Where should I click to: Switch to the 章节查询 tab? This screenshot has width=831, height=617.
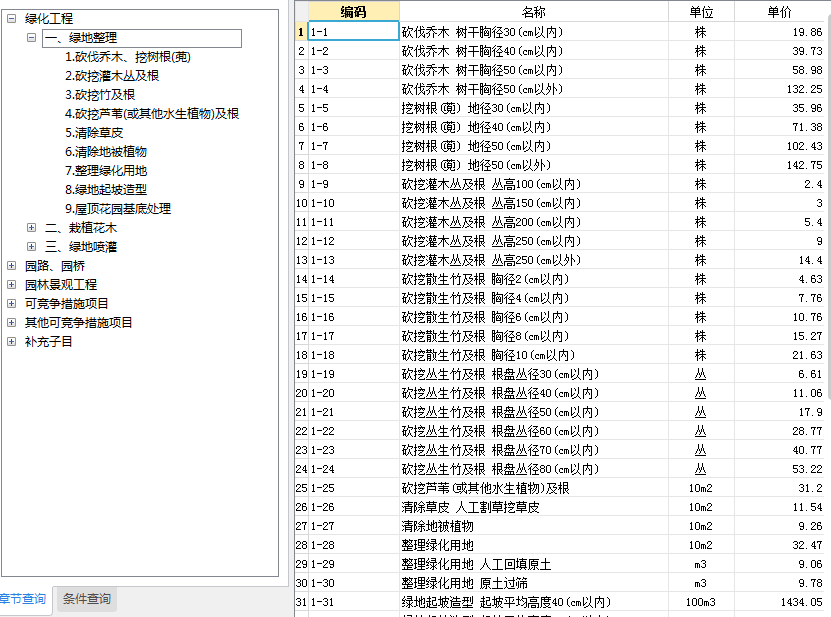[x=23, y=599]
